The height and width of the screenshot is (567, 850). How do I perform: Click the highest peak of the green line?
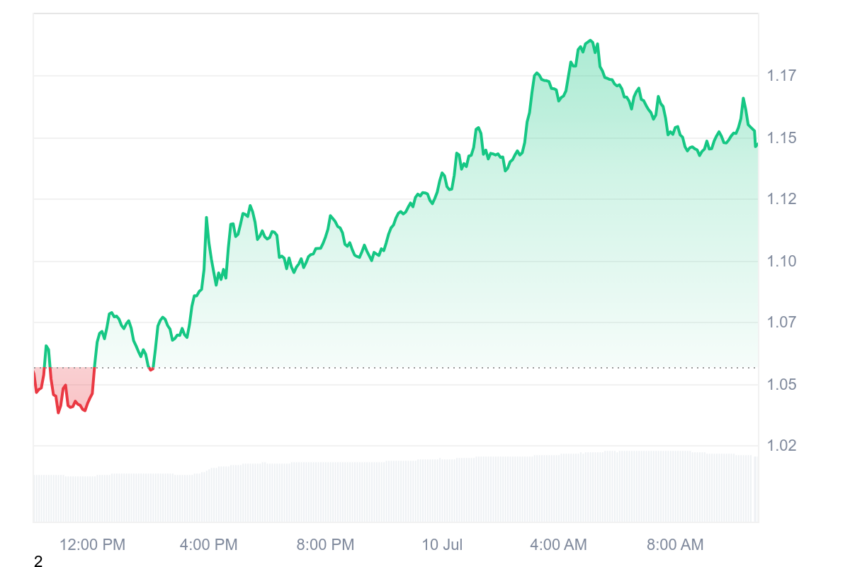point(590,41)
